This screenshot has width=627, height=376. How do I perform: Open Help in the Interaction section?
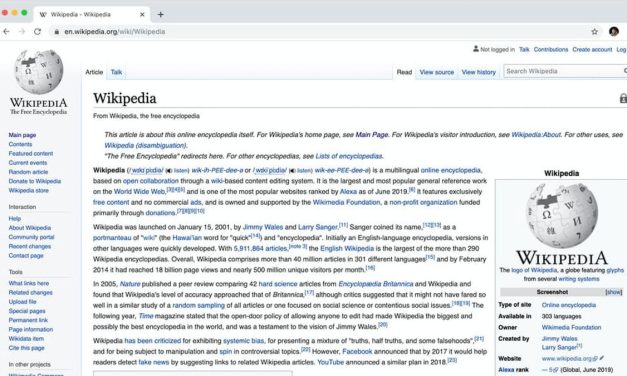point(15,218)
